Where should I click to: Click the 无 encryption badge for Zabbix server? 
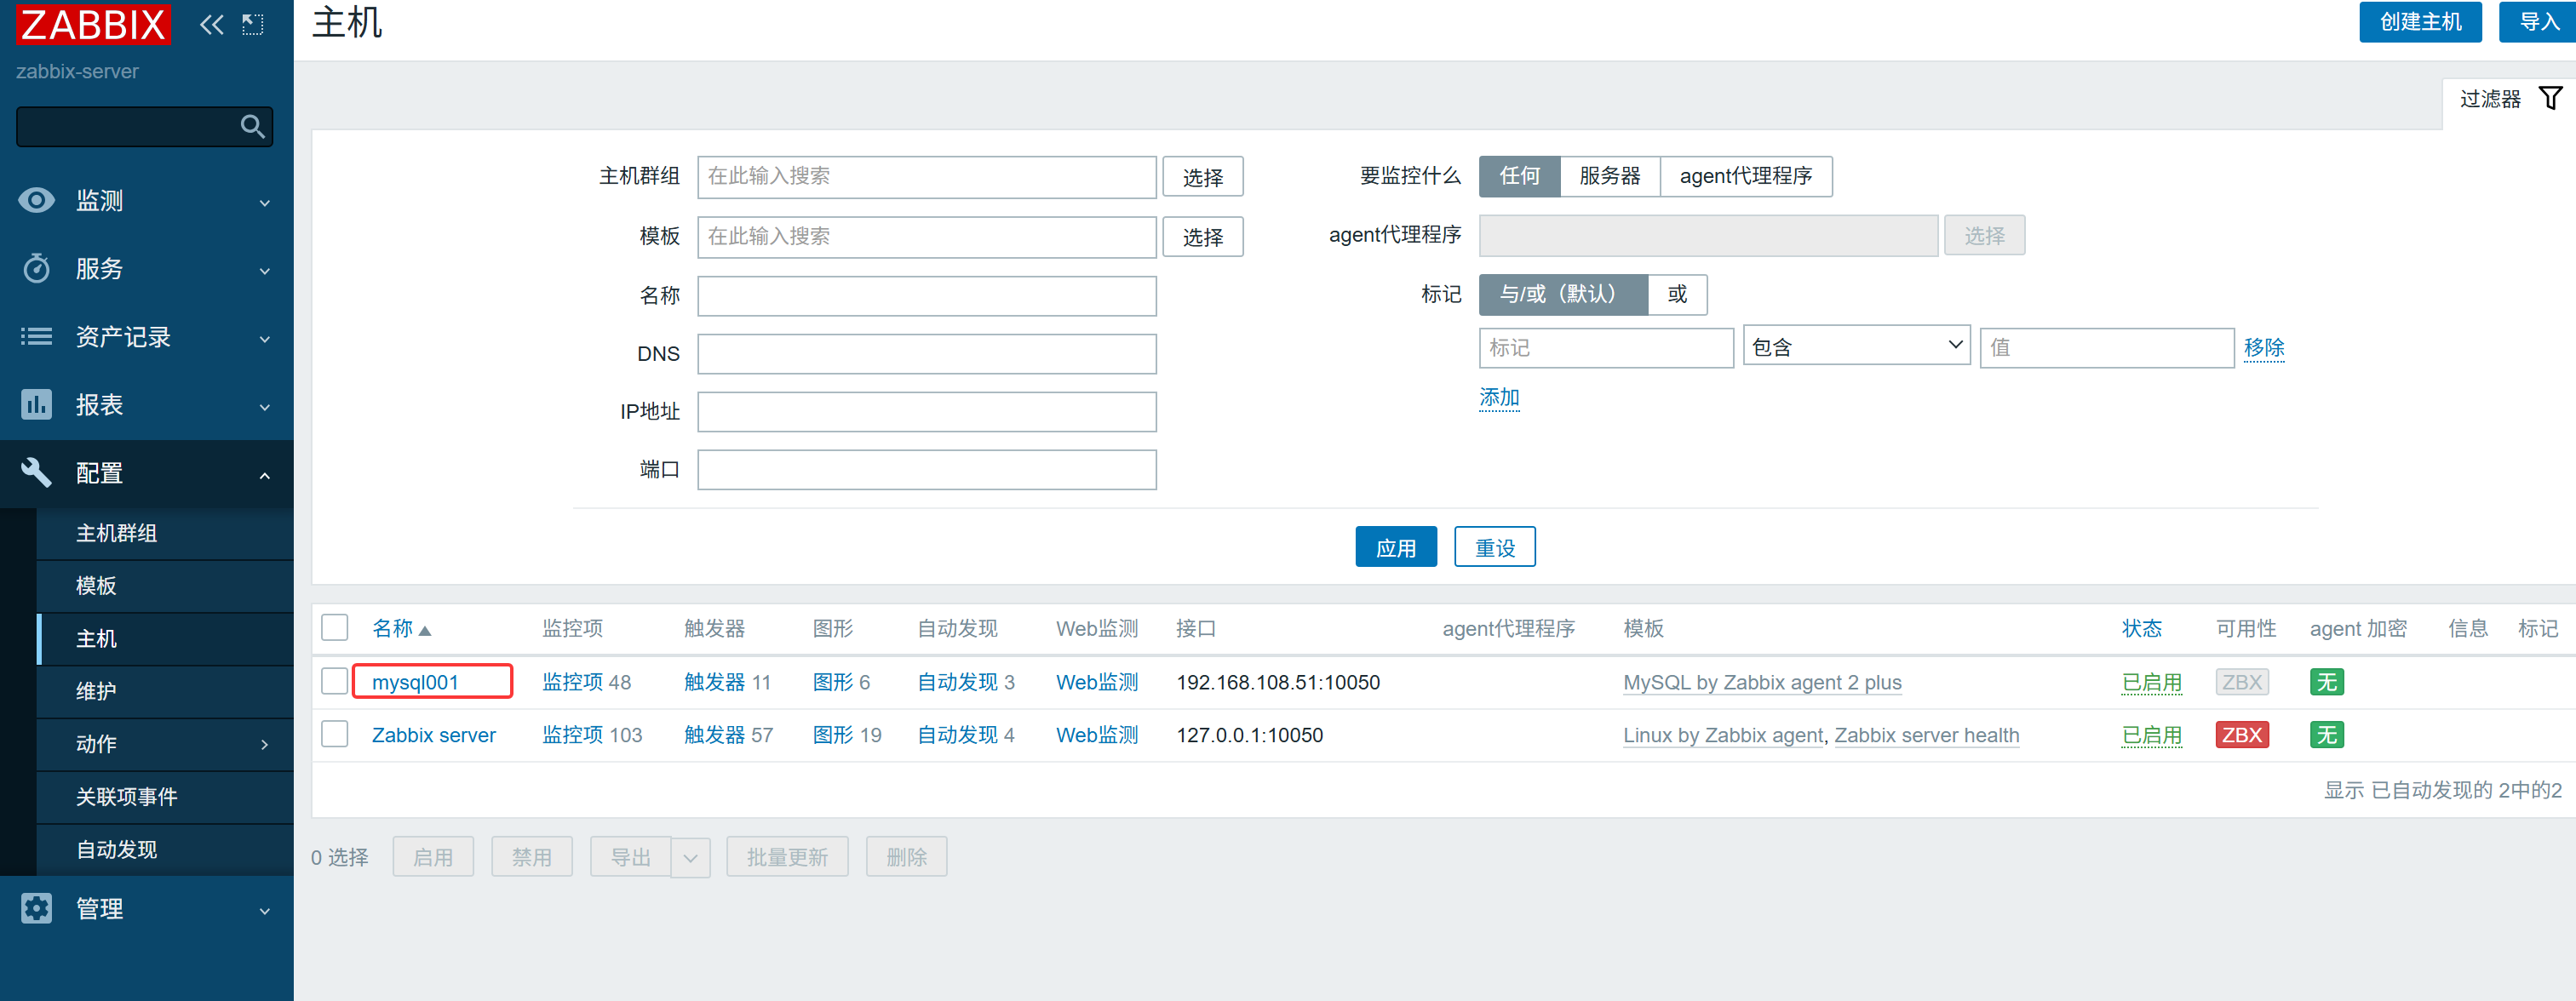coord(2327,736)
